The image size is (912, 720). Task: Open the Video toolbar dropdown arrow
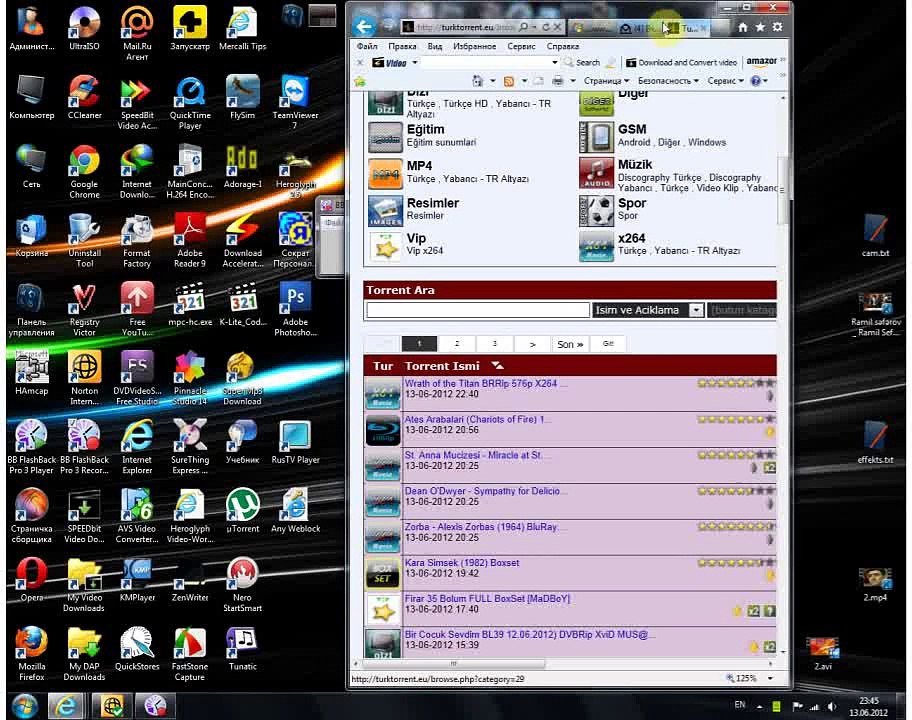(415, 62)
